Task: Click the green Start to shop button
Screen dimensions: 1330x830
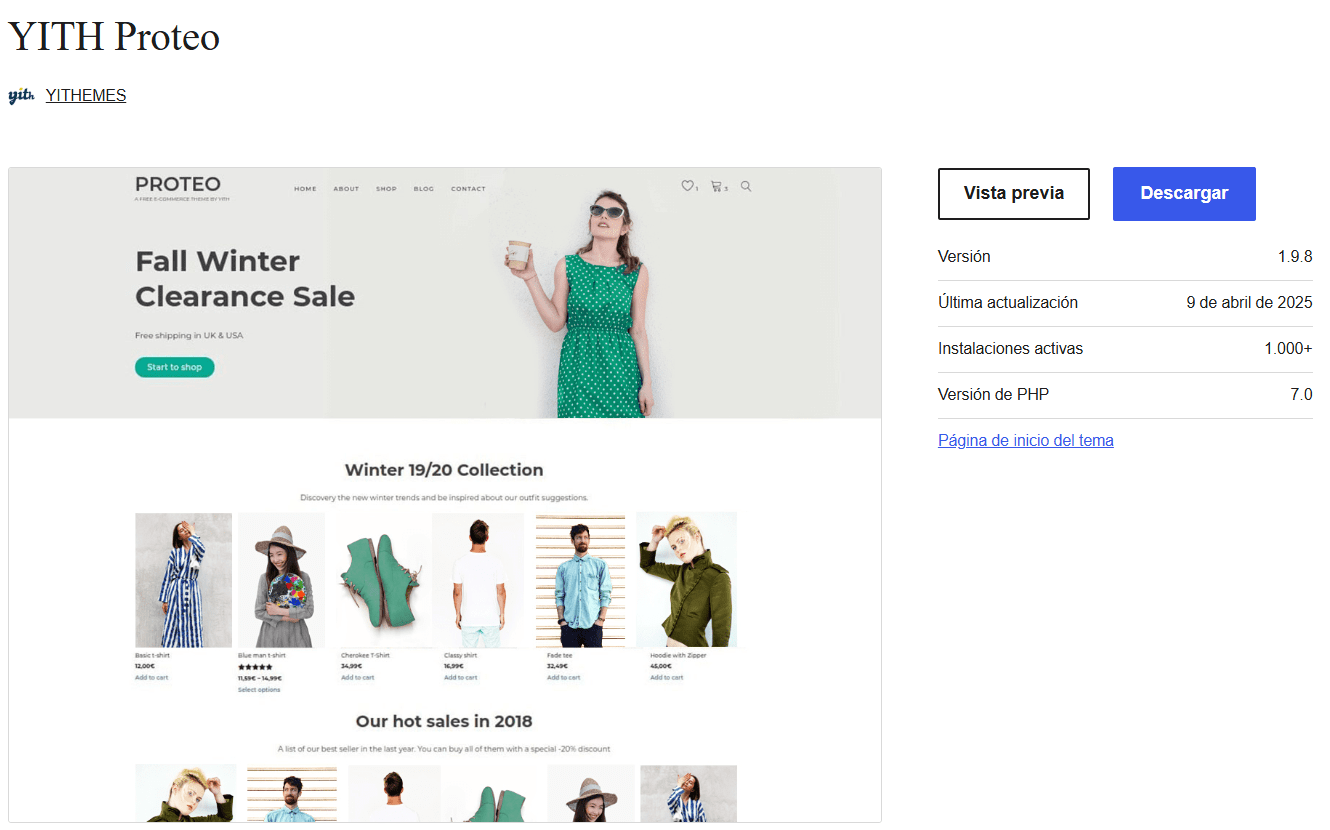Action: point(175,368)
